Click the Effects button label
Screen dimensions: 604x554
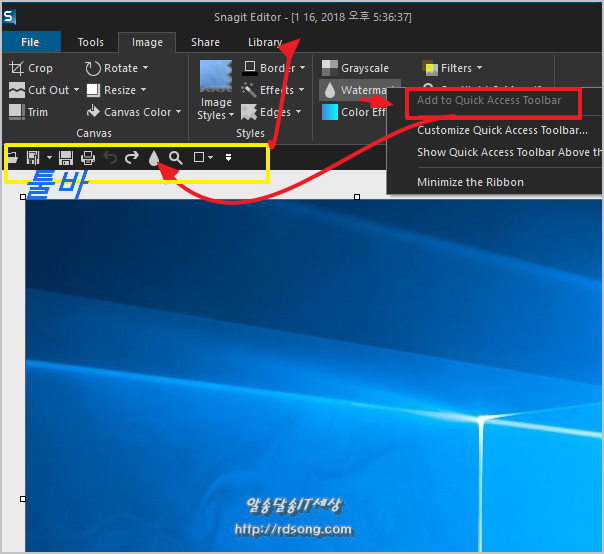click(x=277, y=90)
